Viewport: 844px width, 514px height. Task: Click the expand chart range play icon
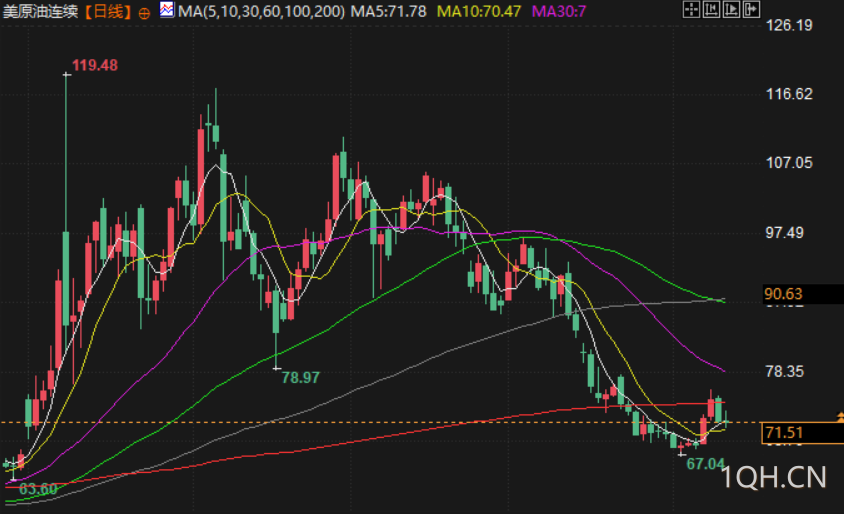pos(731,9)
